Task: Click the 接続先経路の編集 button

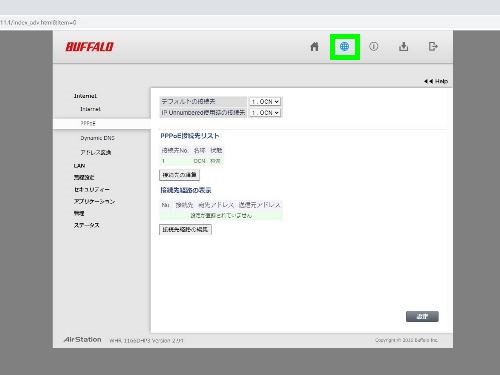Action: [185, 229]
